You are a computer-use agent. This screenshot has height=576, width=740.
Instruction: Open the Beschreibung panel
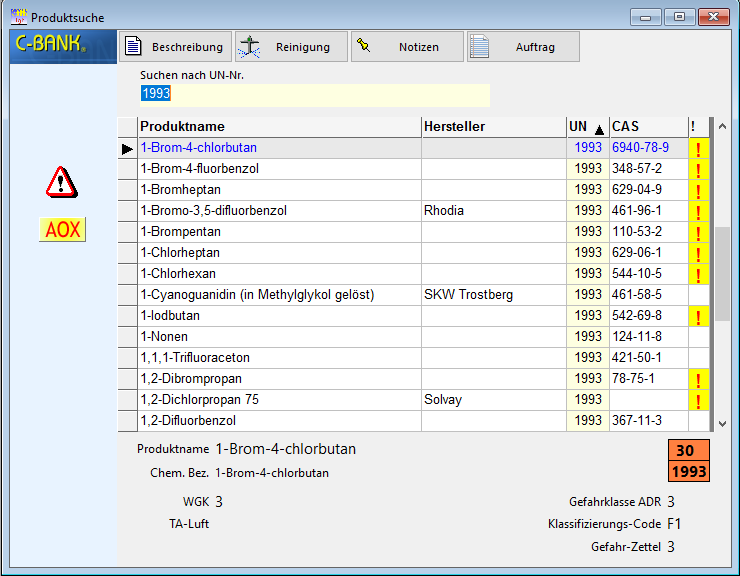point(176,47)
